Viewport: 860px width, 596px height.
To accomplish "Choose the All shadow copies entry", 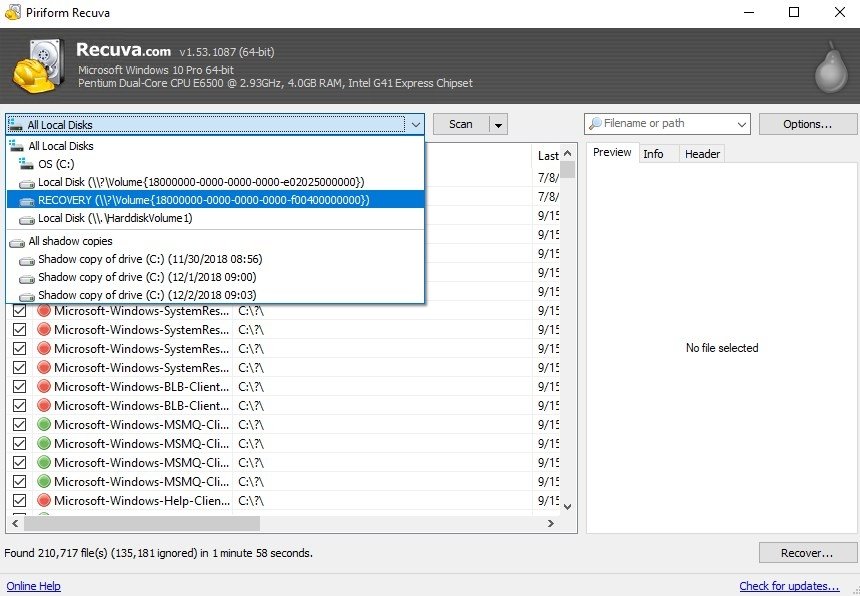I will (x=215, y=241).
